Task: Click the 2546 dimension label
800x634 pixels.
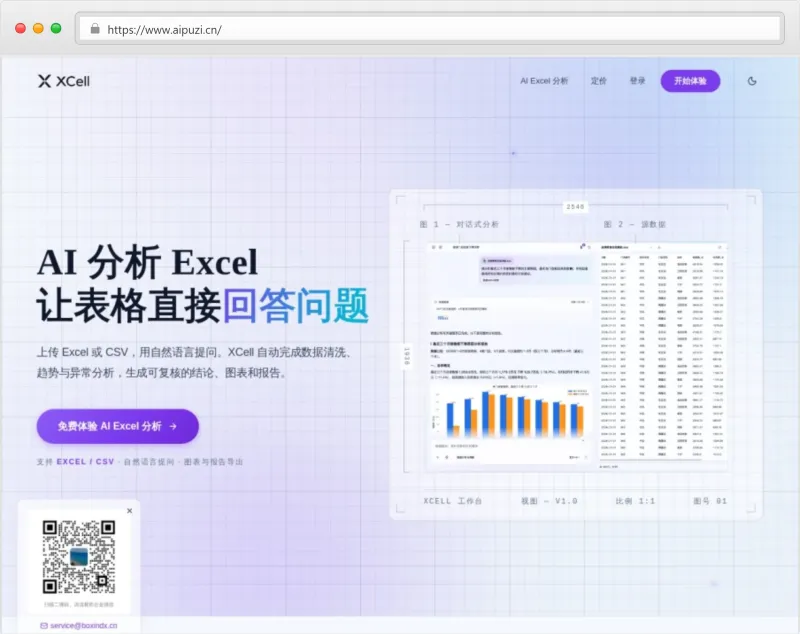Action: (575, 207)
